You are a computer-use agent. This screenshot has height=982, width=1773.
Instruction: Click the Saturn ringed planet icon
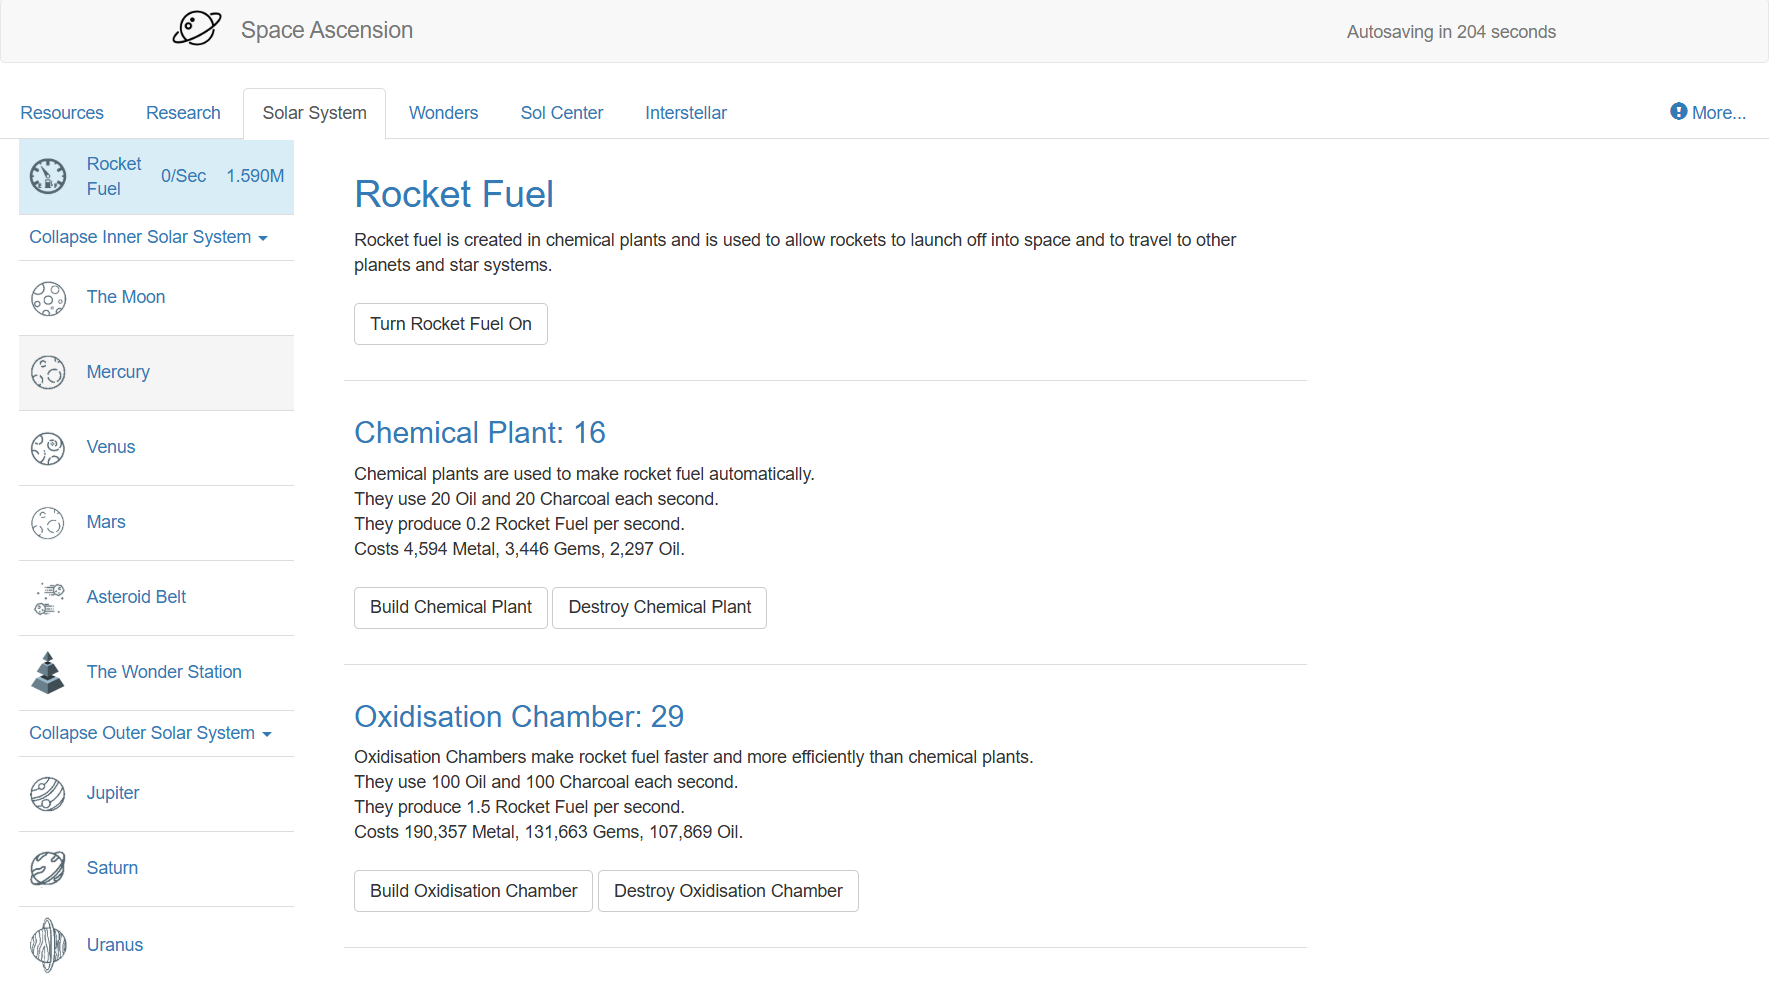(48, 868)
